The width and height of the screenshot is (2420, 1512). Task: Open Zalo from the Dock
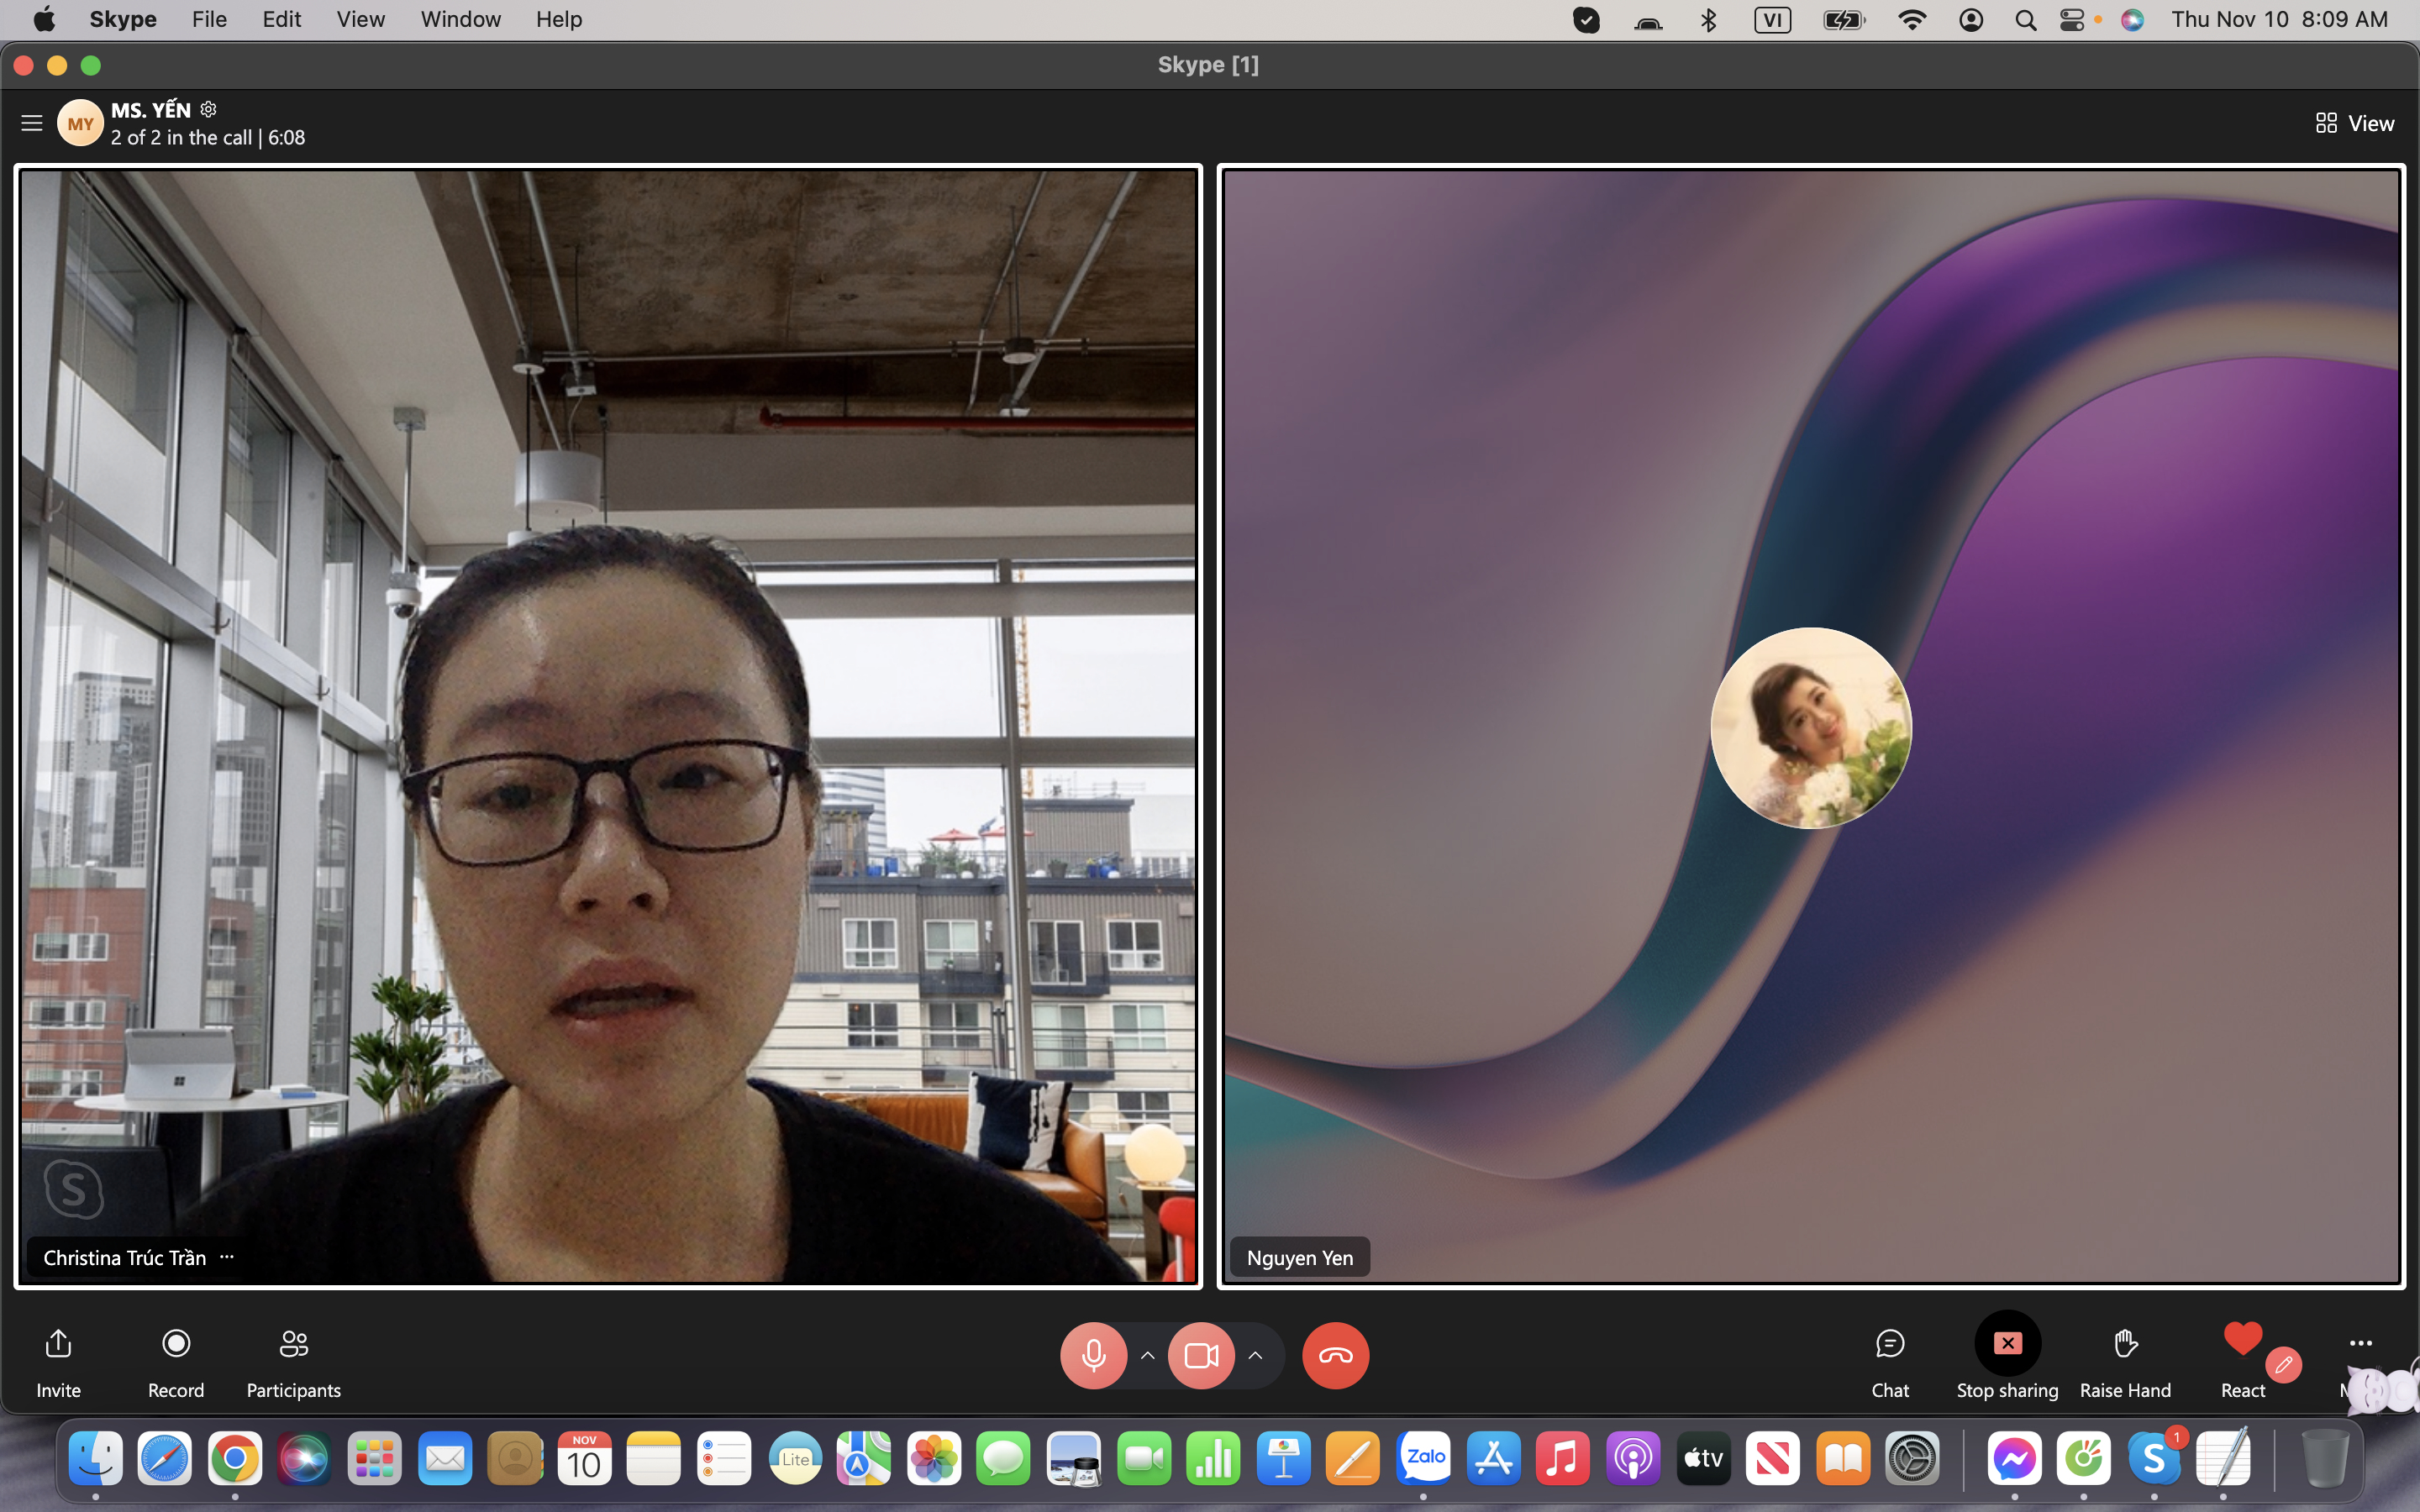[1424, 1459]
